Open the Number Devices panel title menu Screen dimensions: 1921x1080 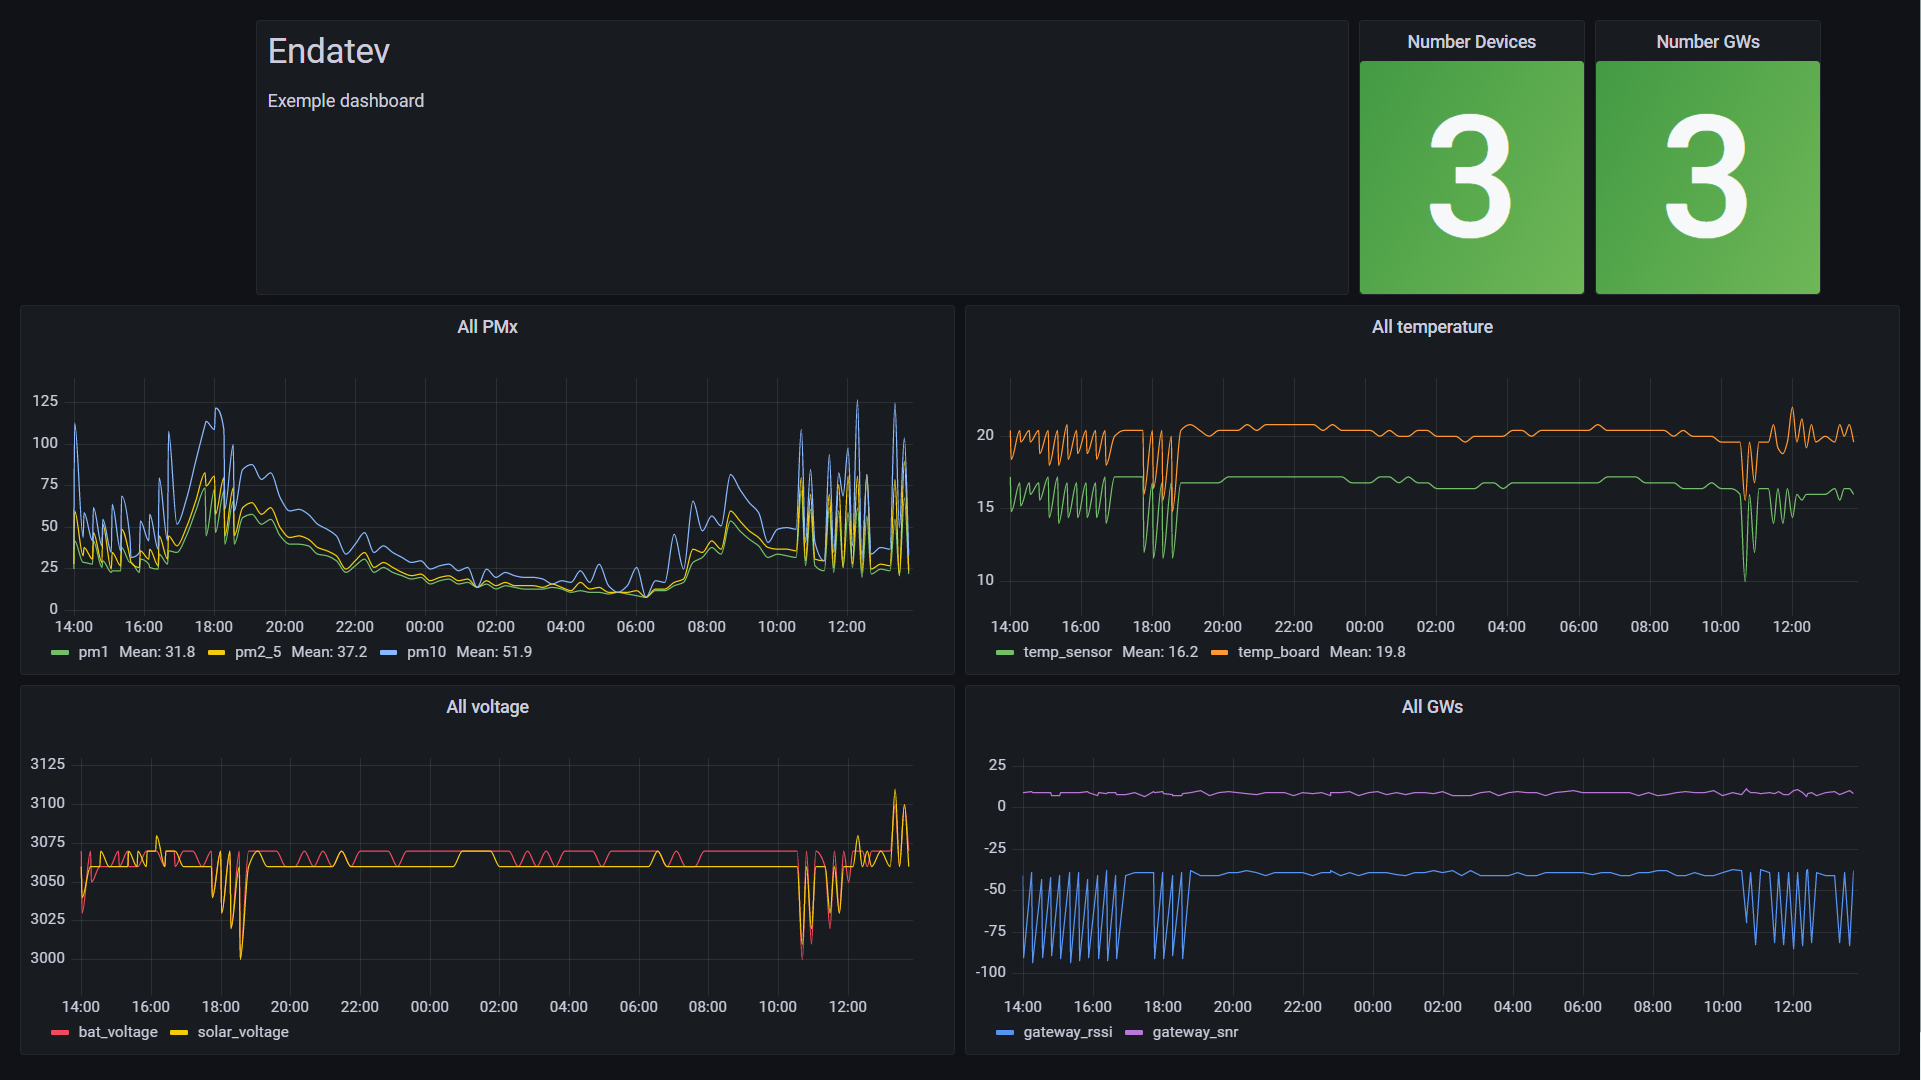coord(1471,42)
